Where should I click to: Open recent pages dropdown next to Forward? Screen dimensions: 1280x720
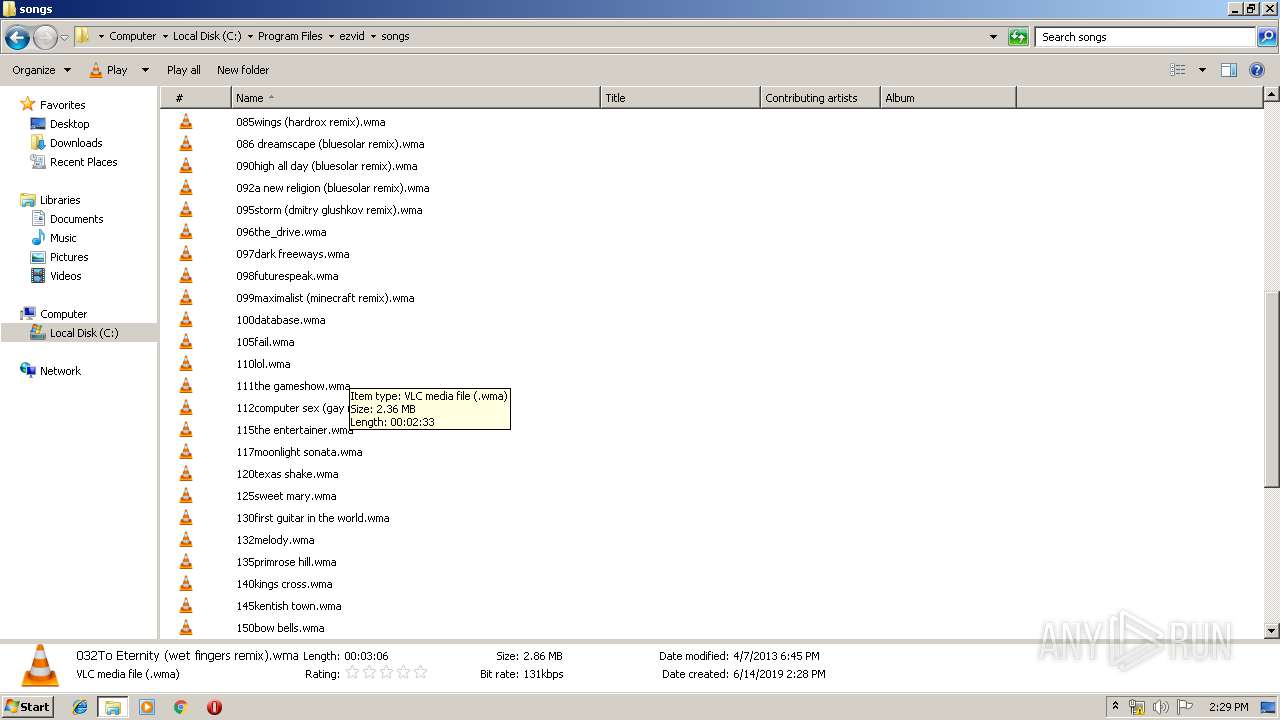65,37
